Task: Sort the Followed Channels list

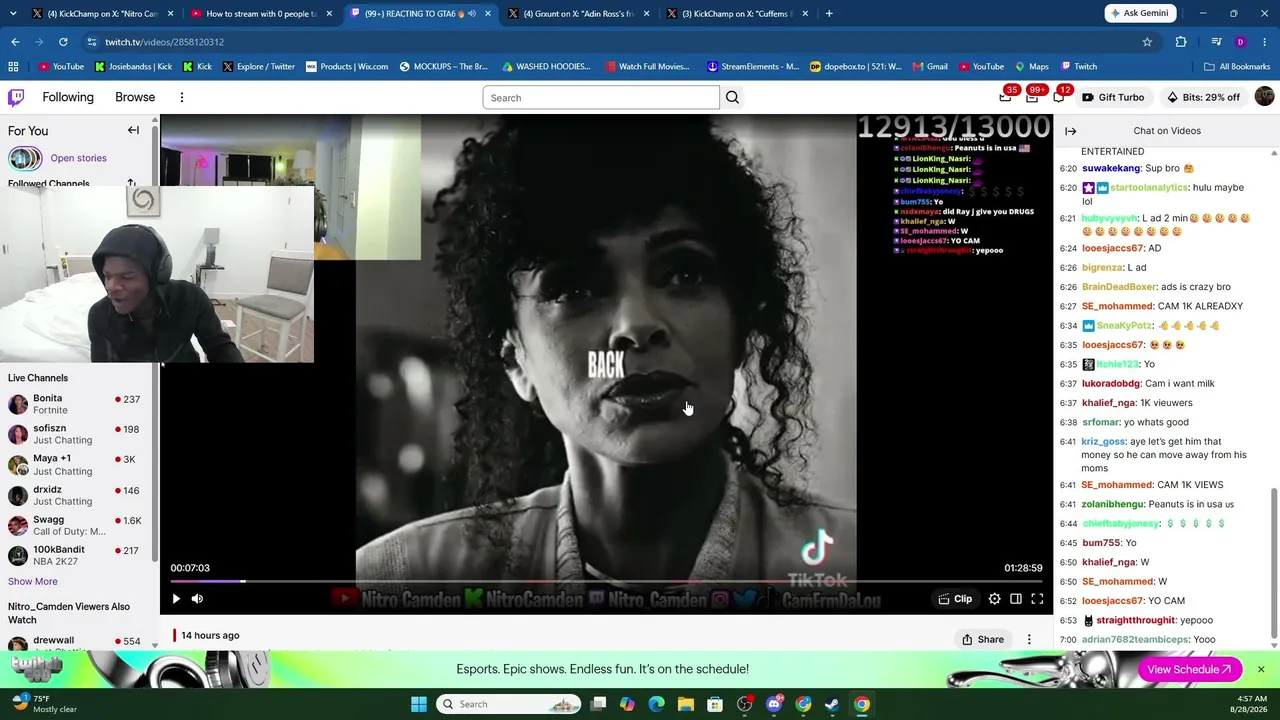Action: pyautogui.click(x=131, y=183)
